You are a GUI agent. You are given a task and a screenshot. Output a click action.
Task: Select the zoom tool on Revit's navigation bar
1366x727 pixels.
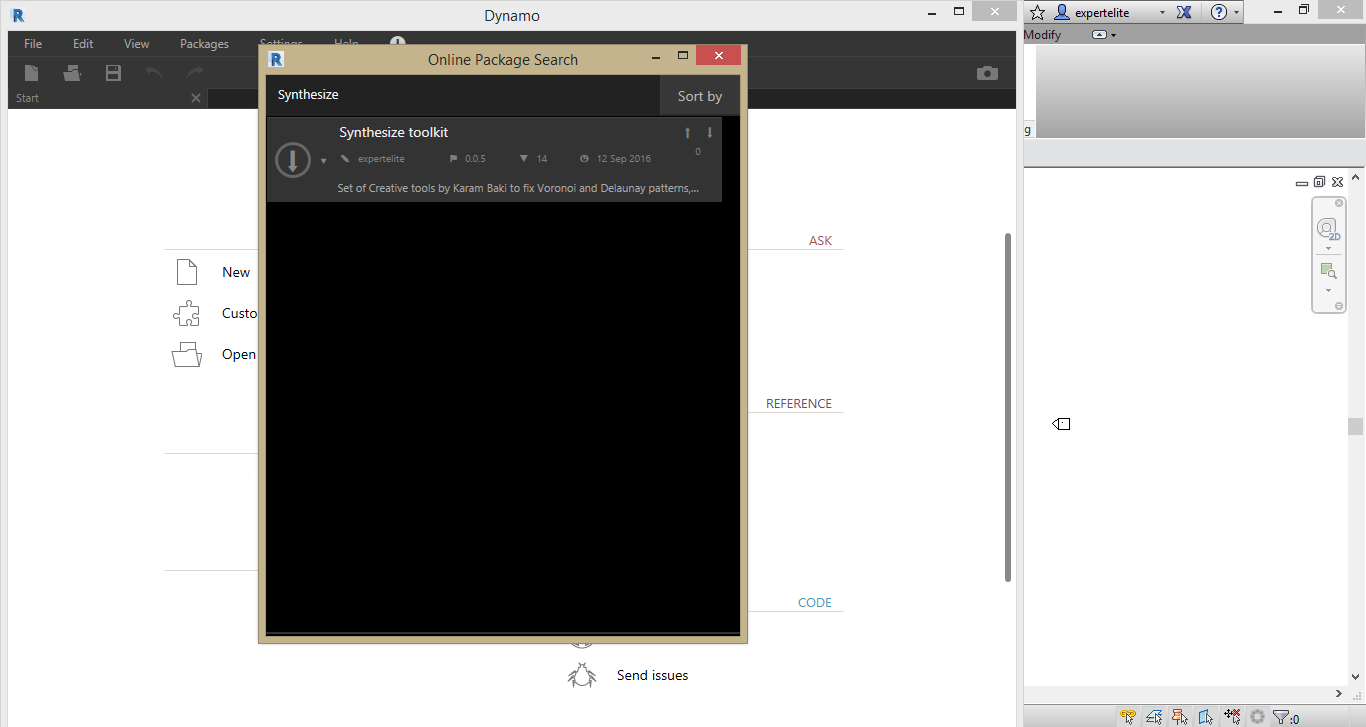point(1328,270)
